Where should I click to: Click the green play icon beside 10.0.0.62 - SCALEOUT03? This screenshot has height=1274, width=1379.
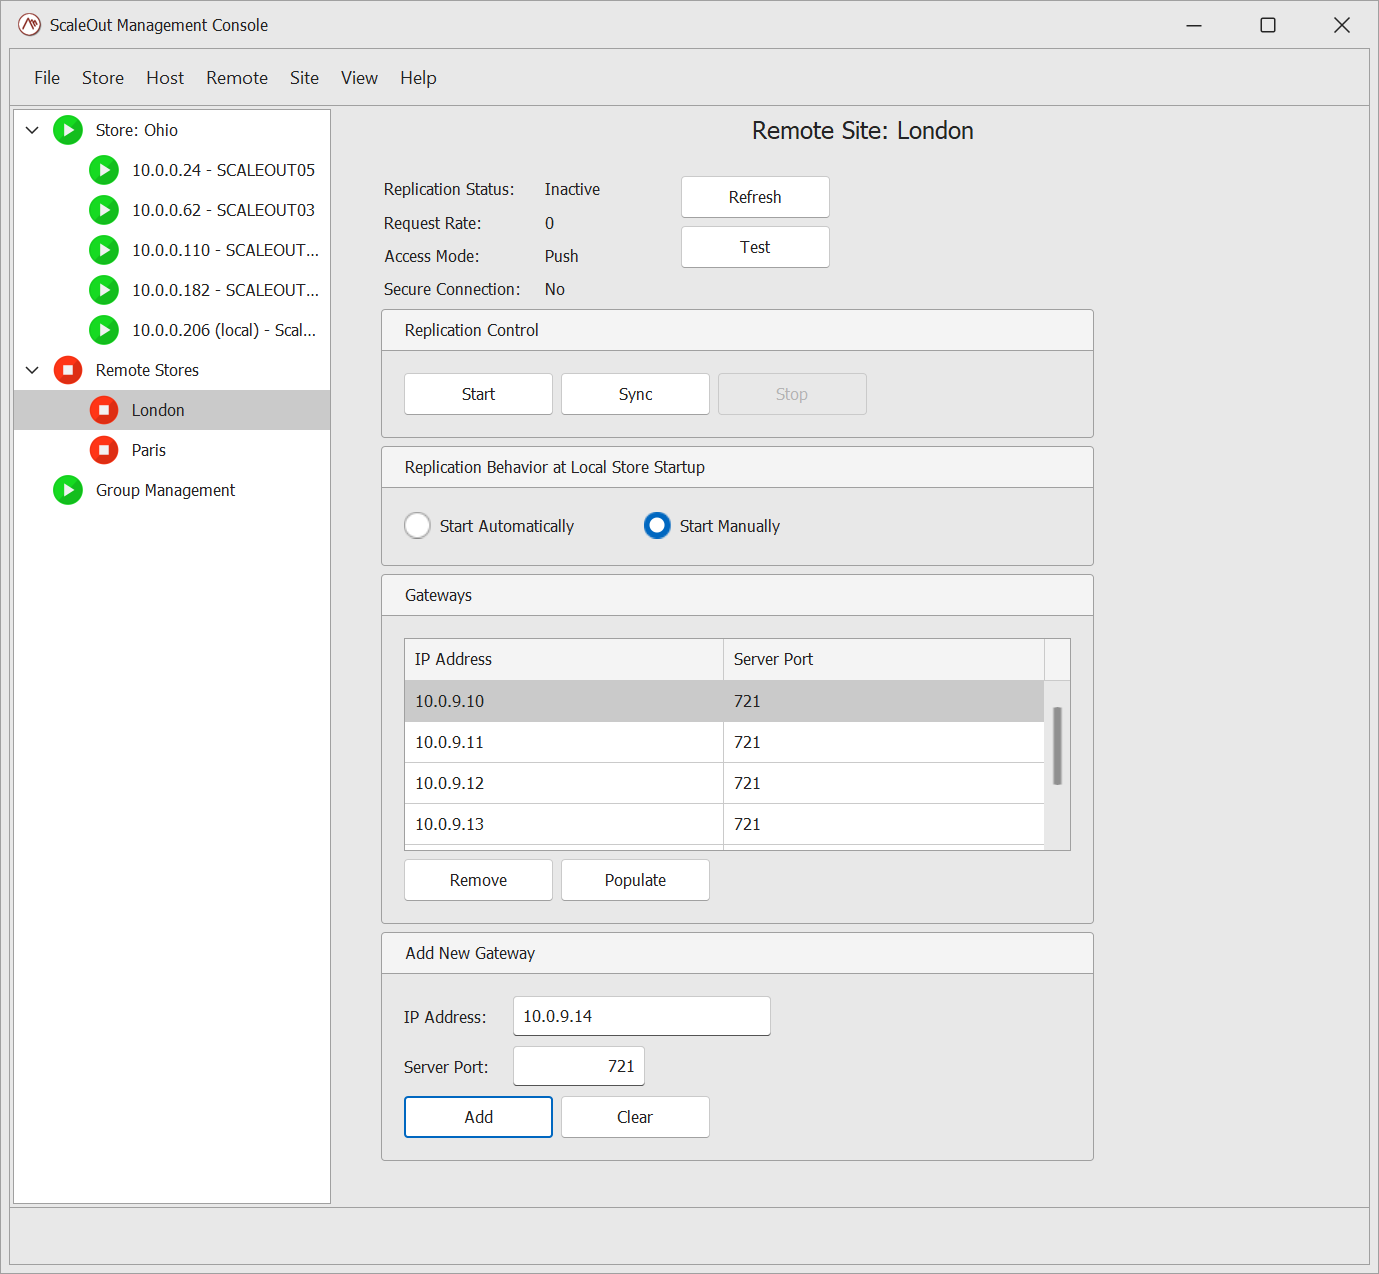(104, 210)
